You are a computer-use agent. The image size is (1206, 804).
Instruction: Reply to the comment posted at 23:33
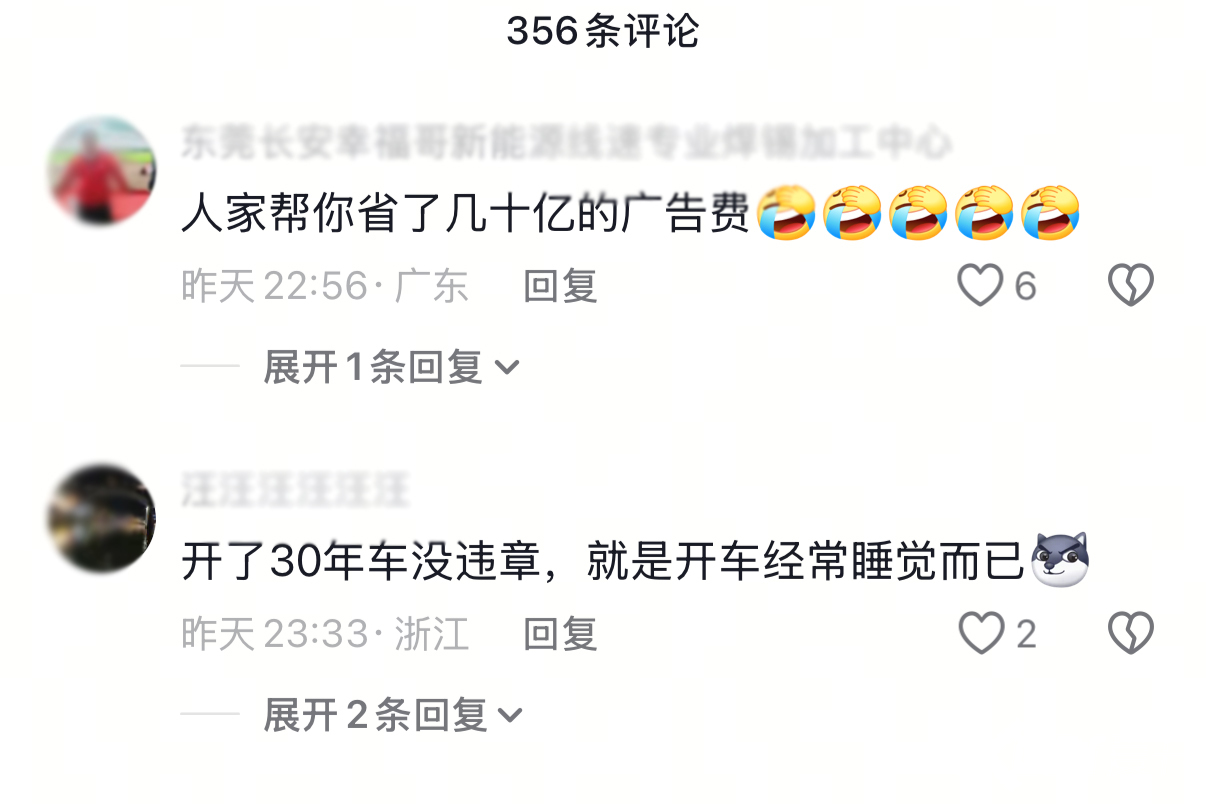tap(561, 634)
